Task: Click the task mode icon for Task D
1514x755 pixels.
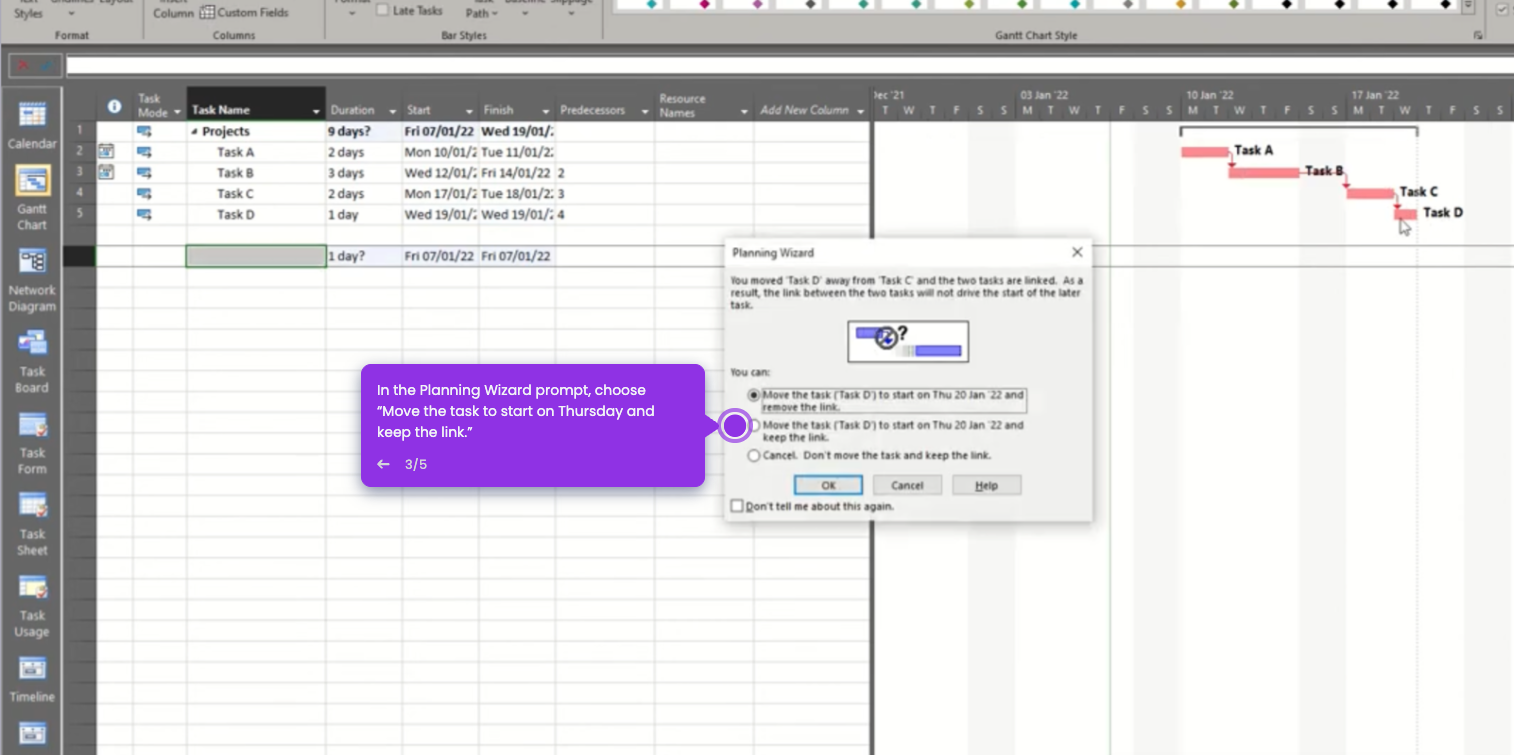Action: (144, 214)
